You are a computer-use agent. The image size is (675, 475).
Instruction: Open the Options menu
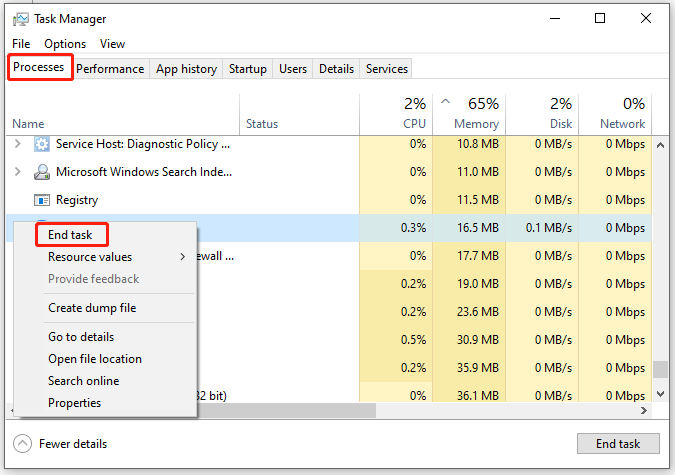(65, 44)
